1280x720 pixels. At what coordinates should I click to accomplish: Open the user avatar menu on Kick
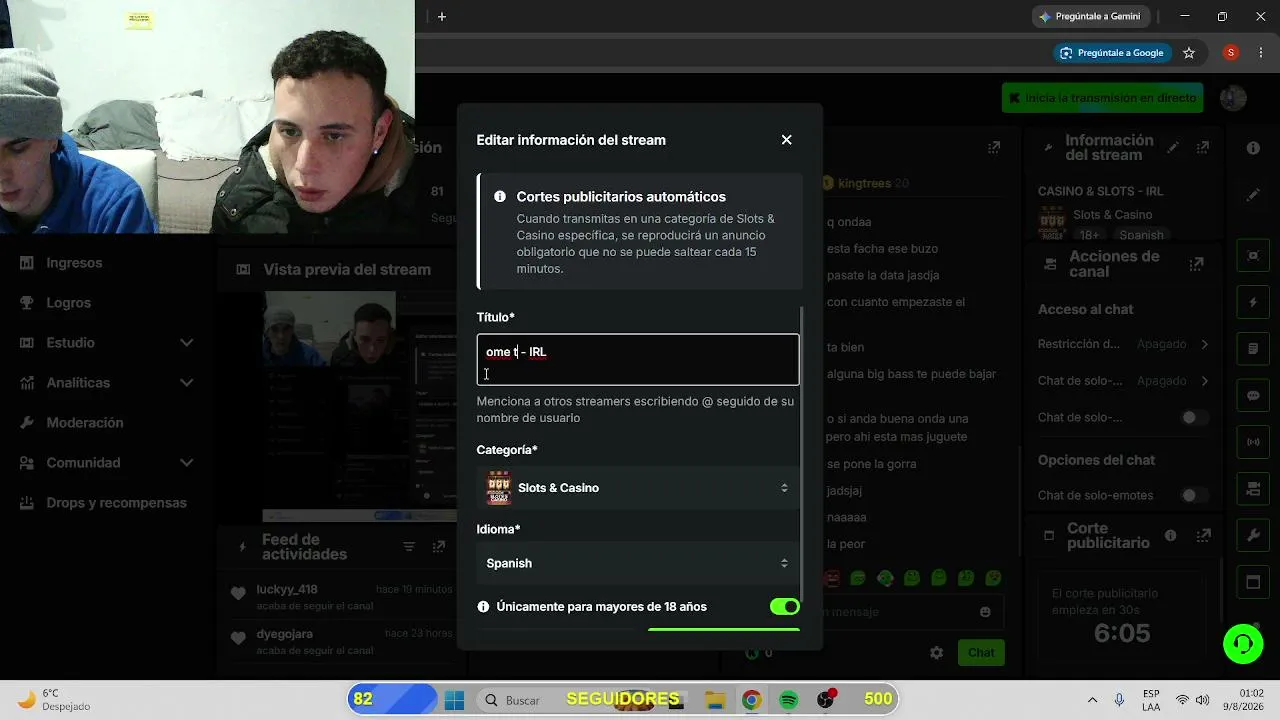point(1233,98)
